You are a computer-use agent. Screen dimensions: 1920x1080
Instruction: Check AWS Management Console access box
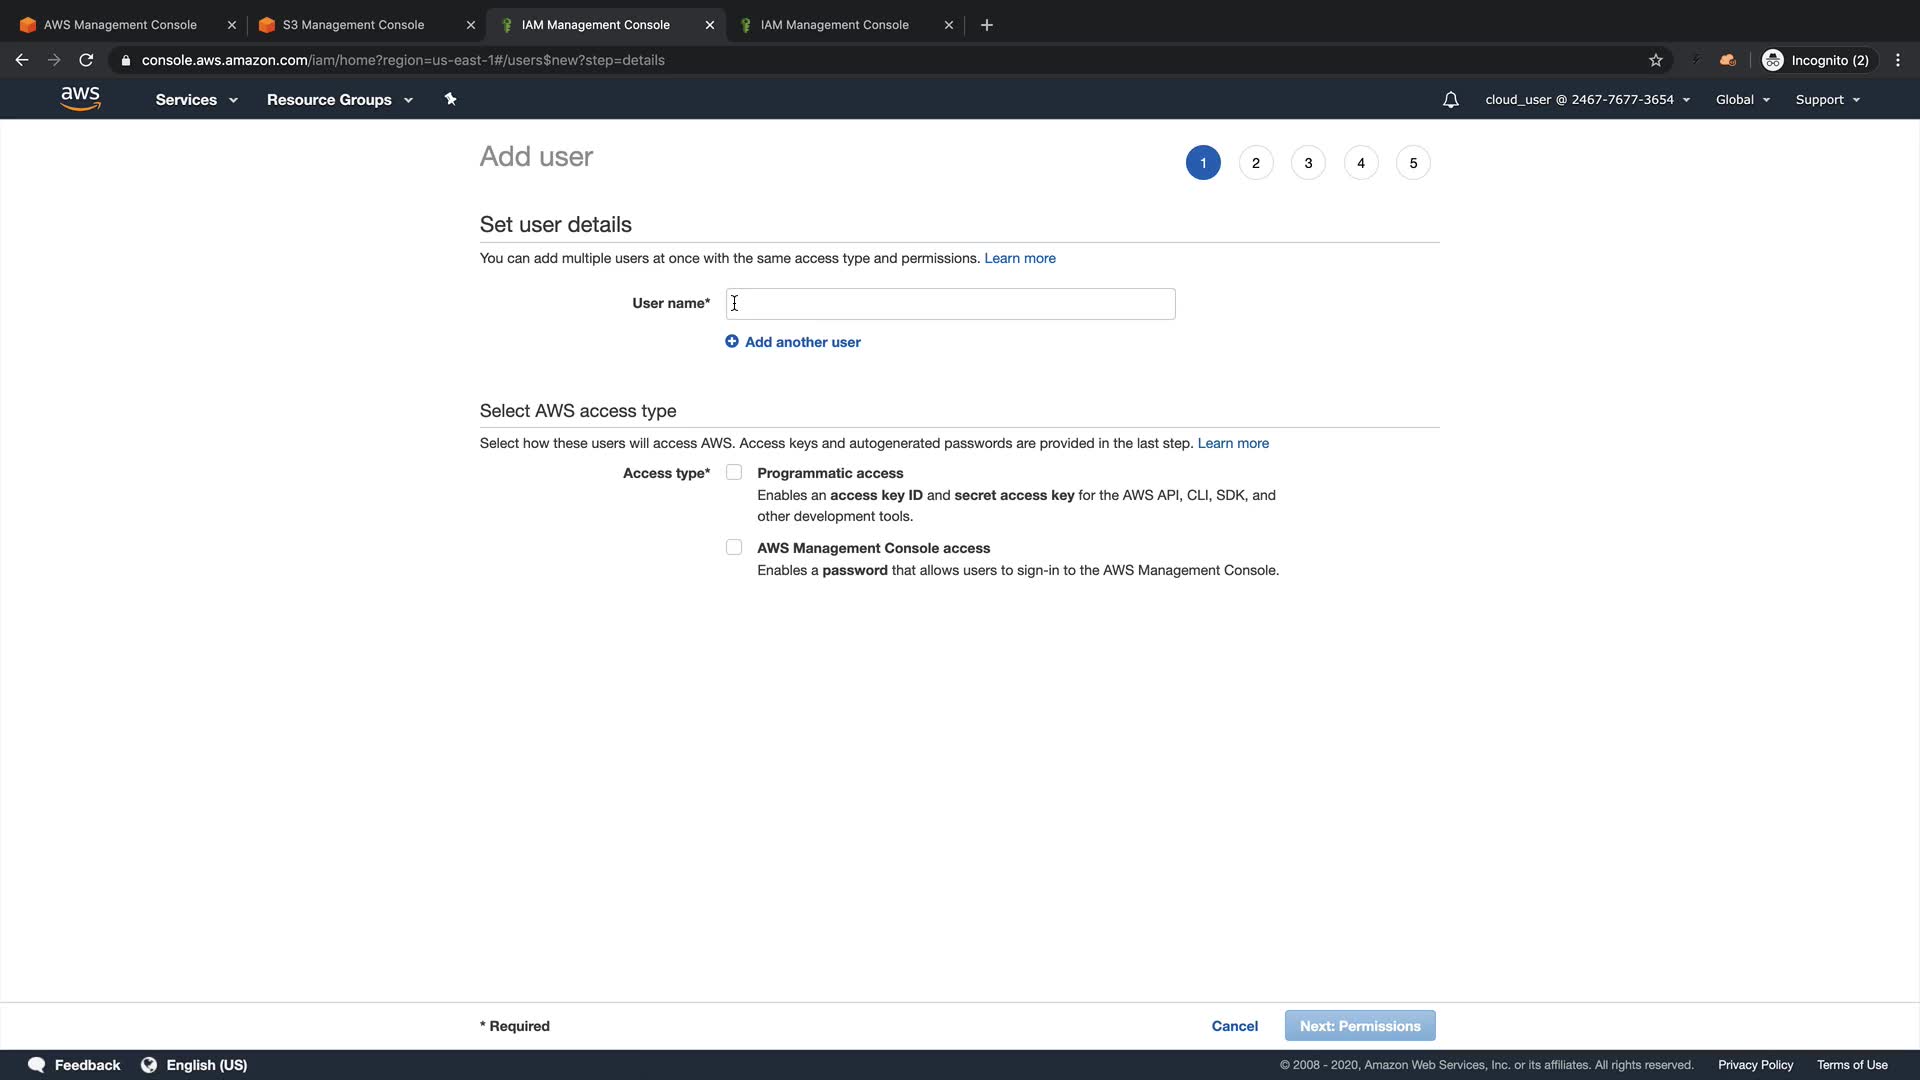tap(734, 548)
